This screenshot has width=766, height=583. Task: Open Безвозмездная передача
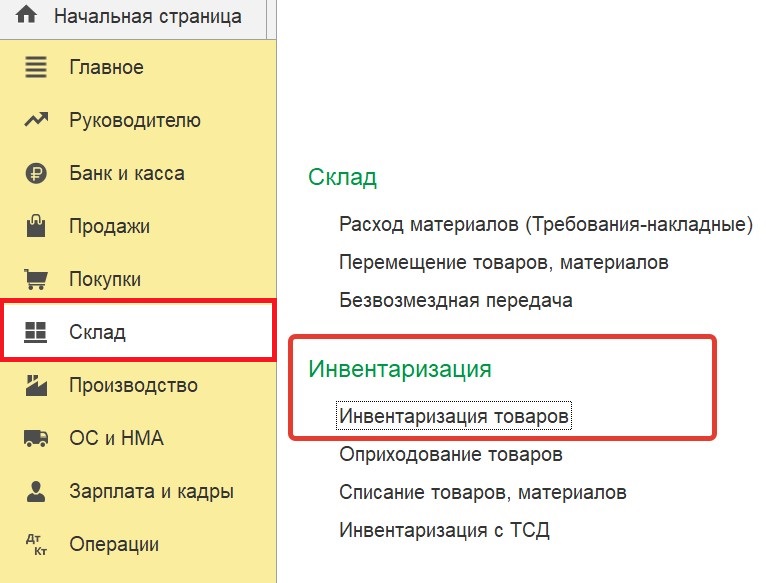tap(456, 300)
